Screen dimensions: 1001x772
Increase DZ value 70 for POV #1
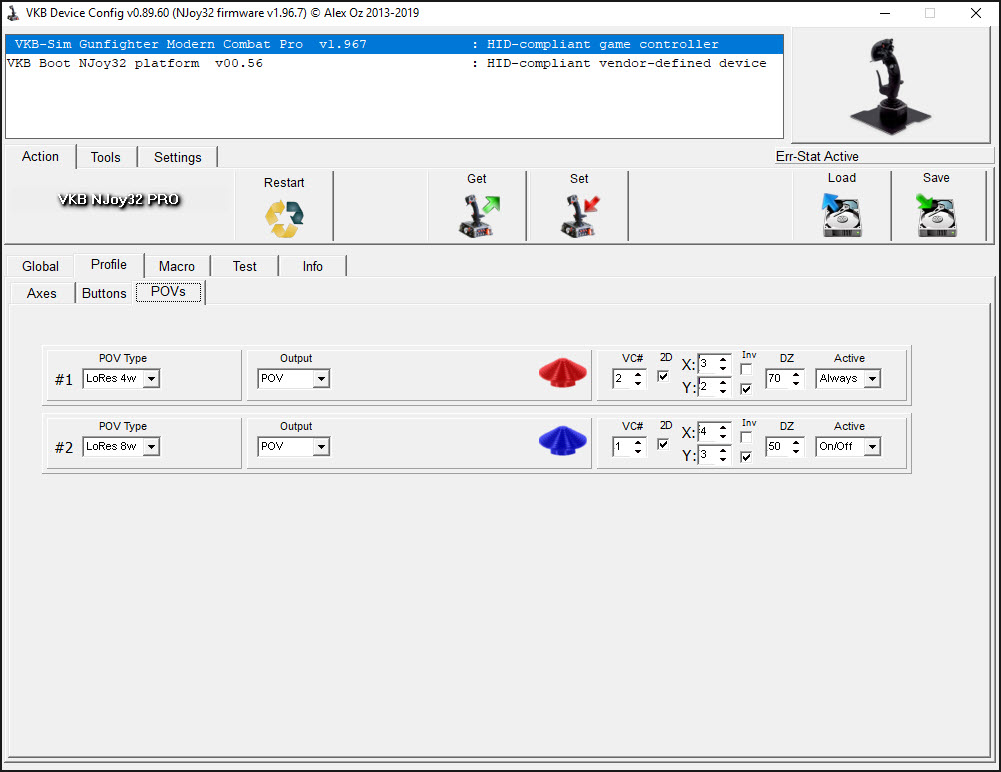(x=796, y=375)
